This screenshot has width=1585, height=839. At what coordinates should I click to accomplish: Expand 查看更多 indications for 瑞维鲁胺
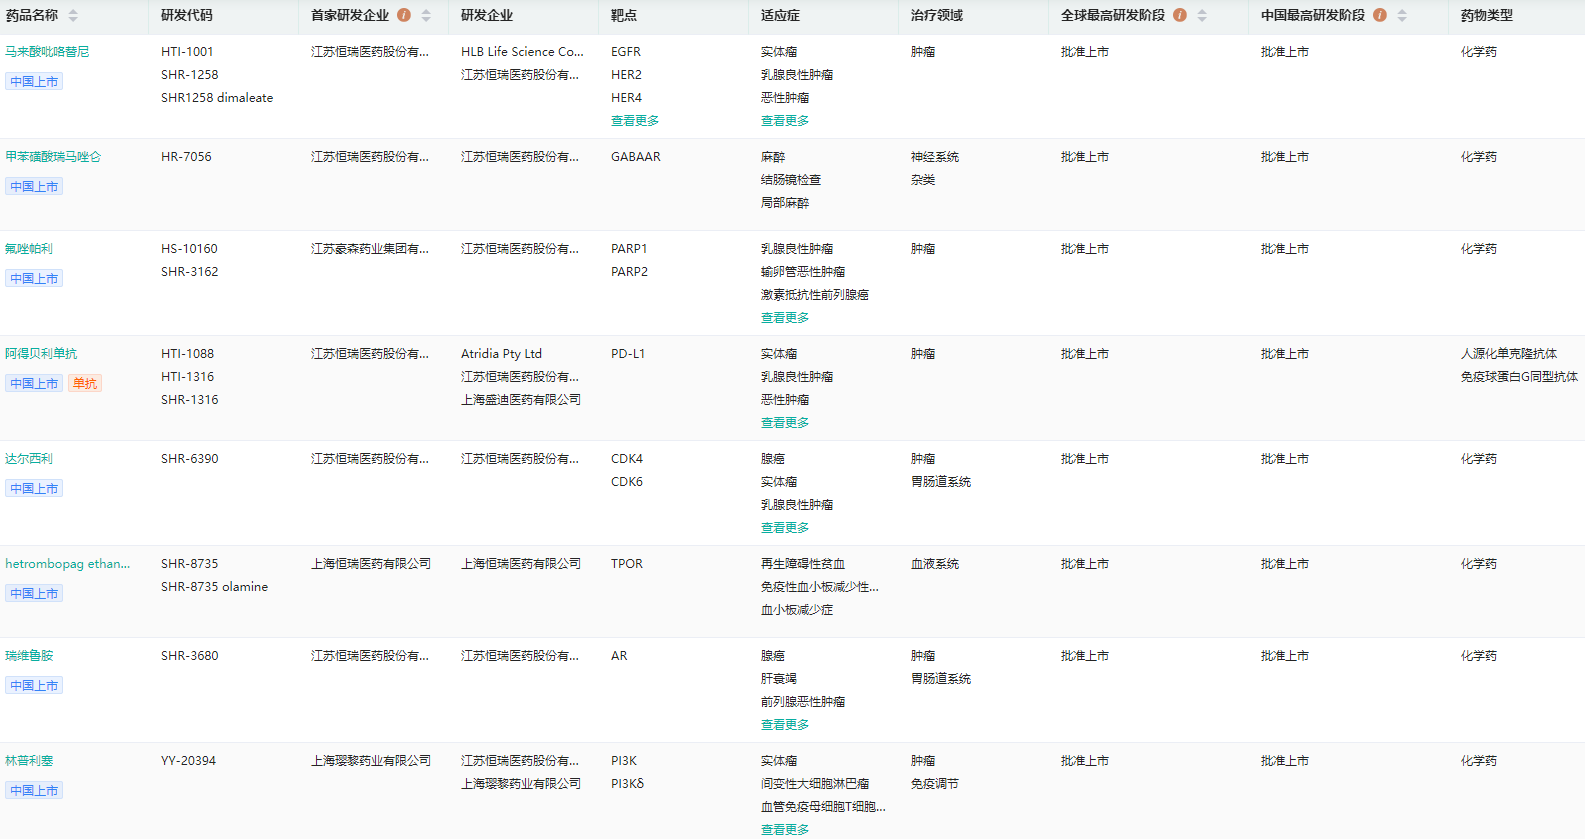(785, 725)
